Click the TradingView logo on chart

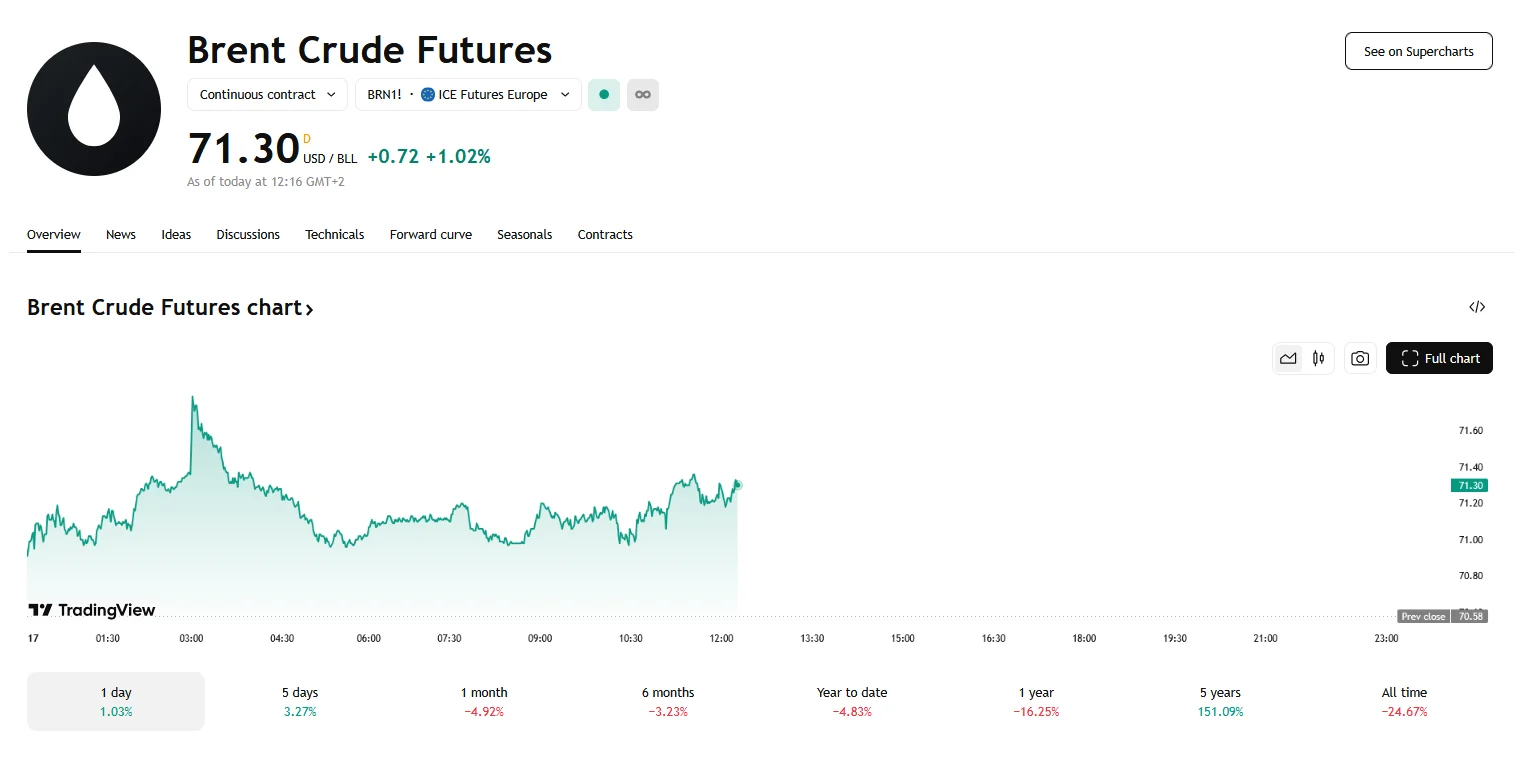91,610
